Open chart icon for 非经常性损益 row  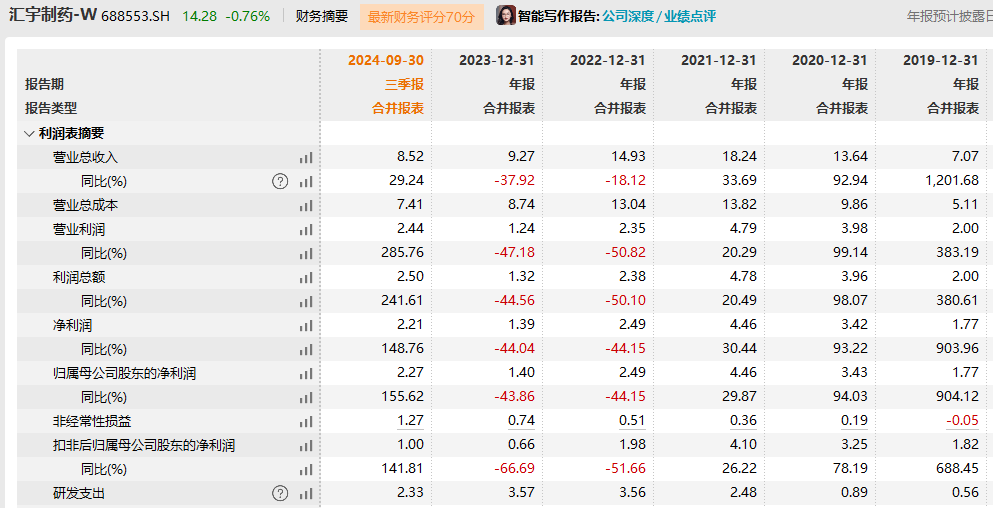pyautogui.click(x=306, y=422)
